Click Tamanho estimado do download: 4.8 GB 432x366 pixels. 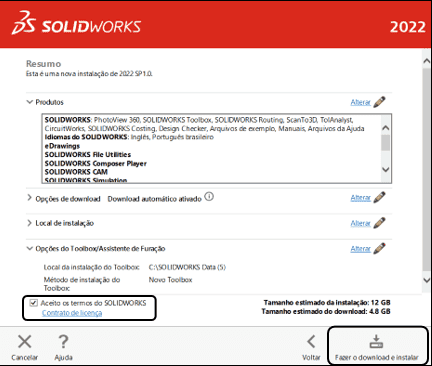326,312
